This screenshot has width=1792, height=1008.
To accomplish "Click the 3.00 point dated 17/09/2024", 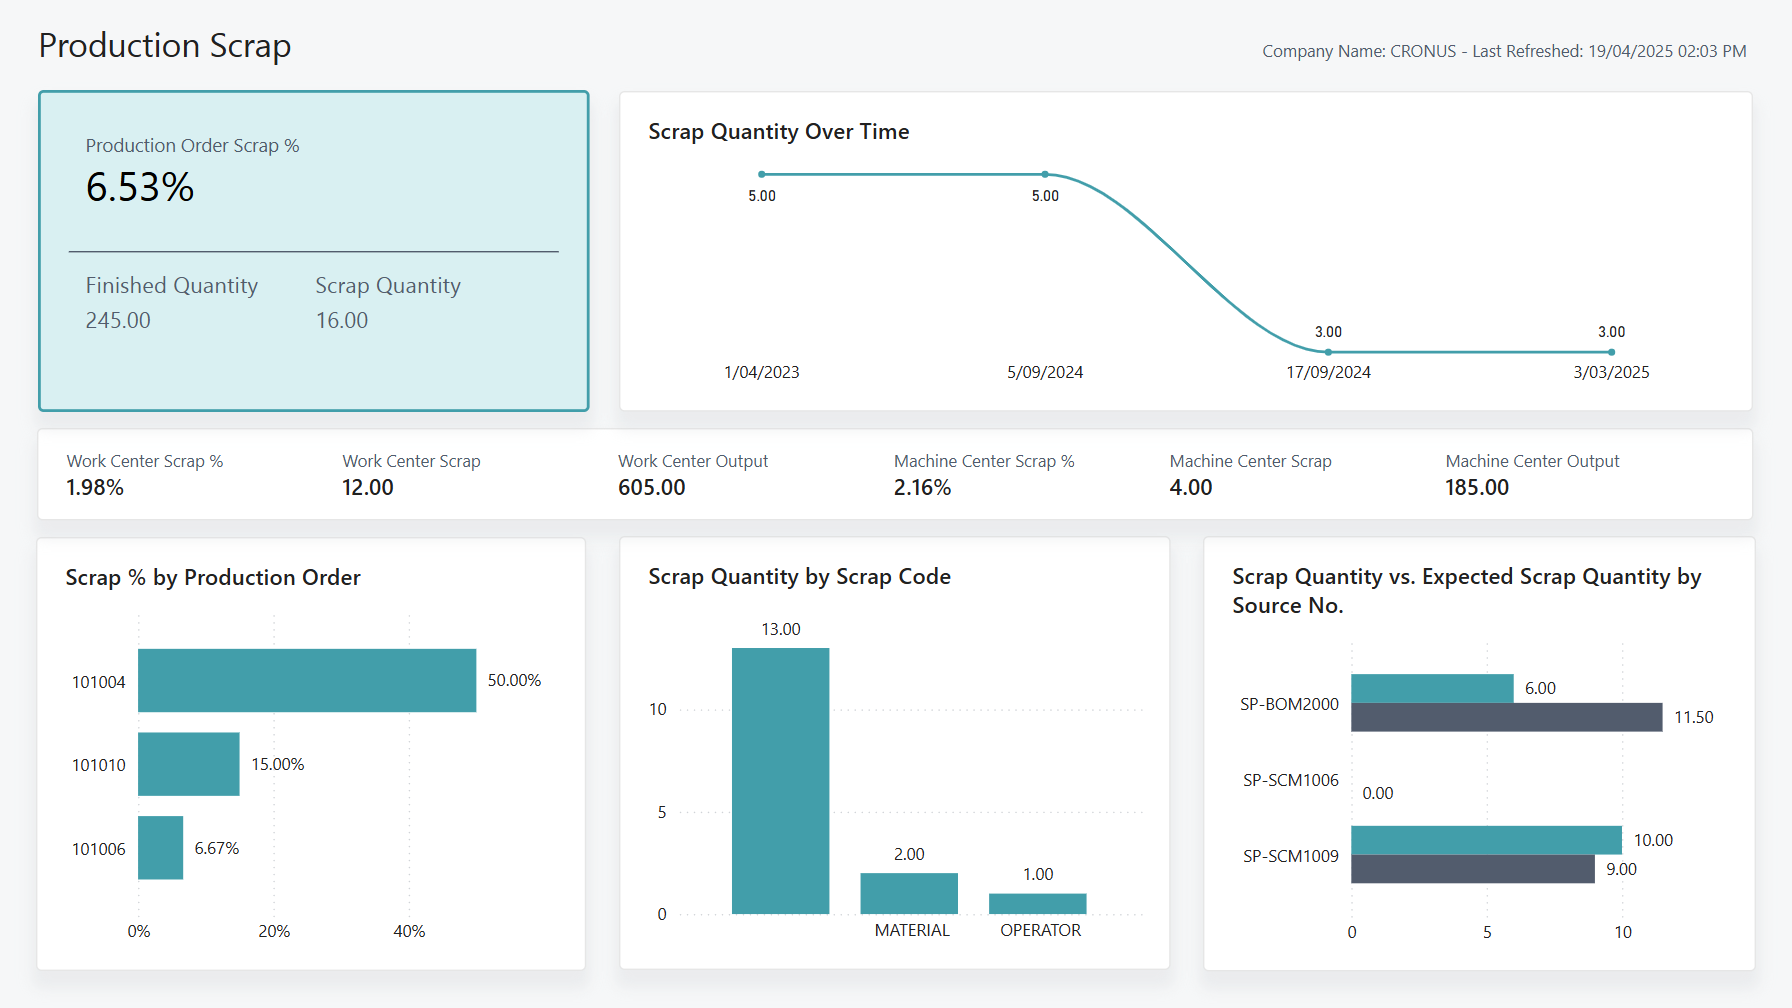I will point(1328,352).
